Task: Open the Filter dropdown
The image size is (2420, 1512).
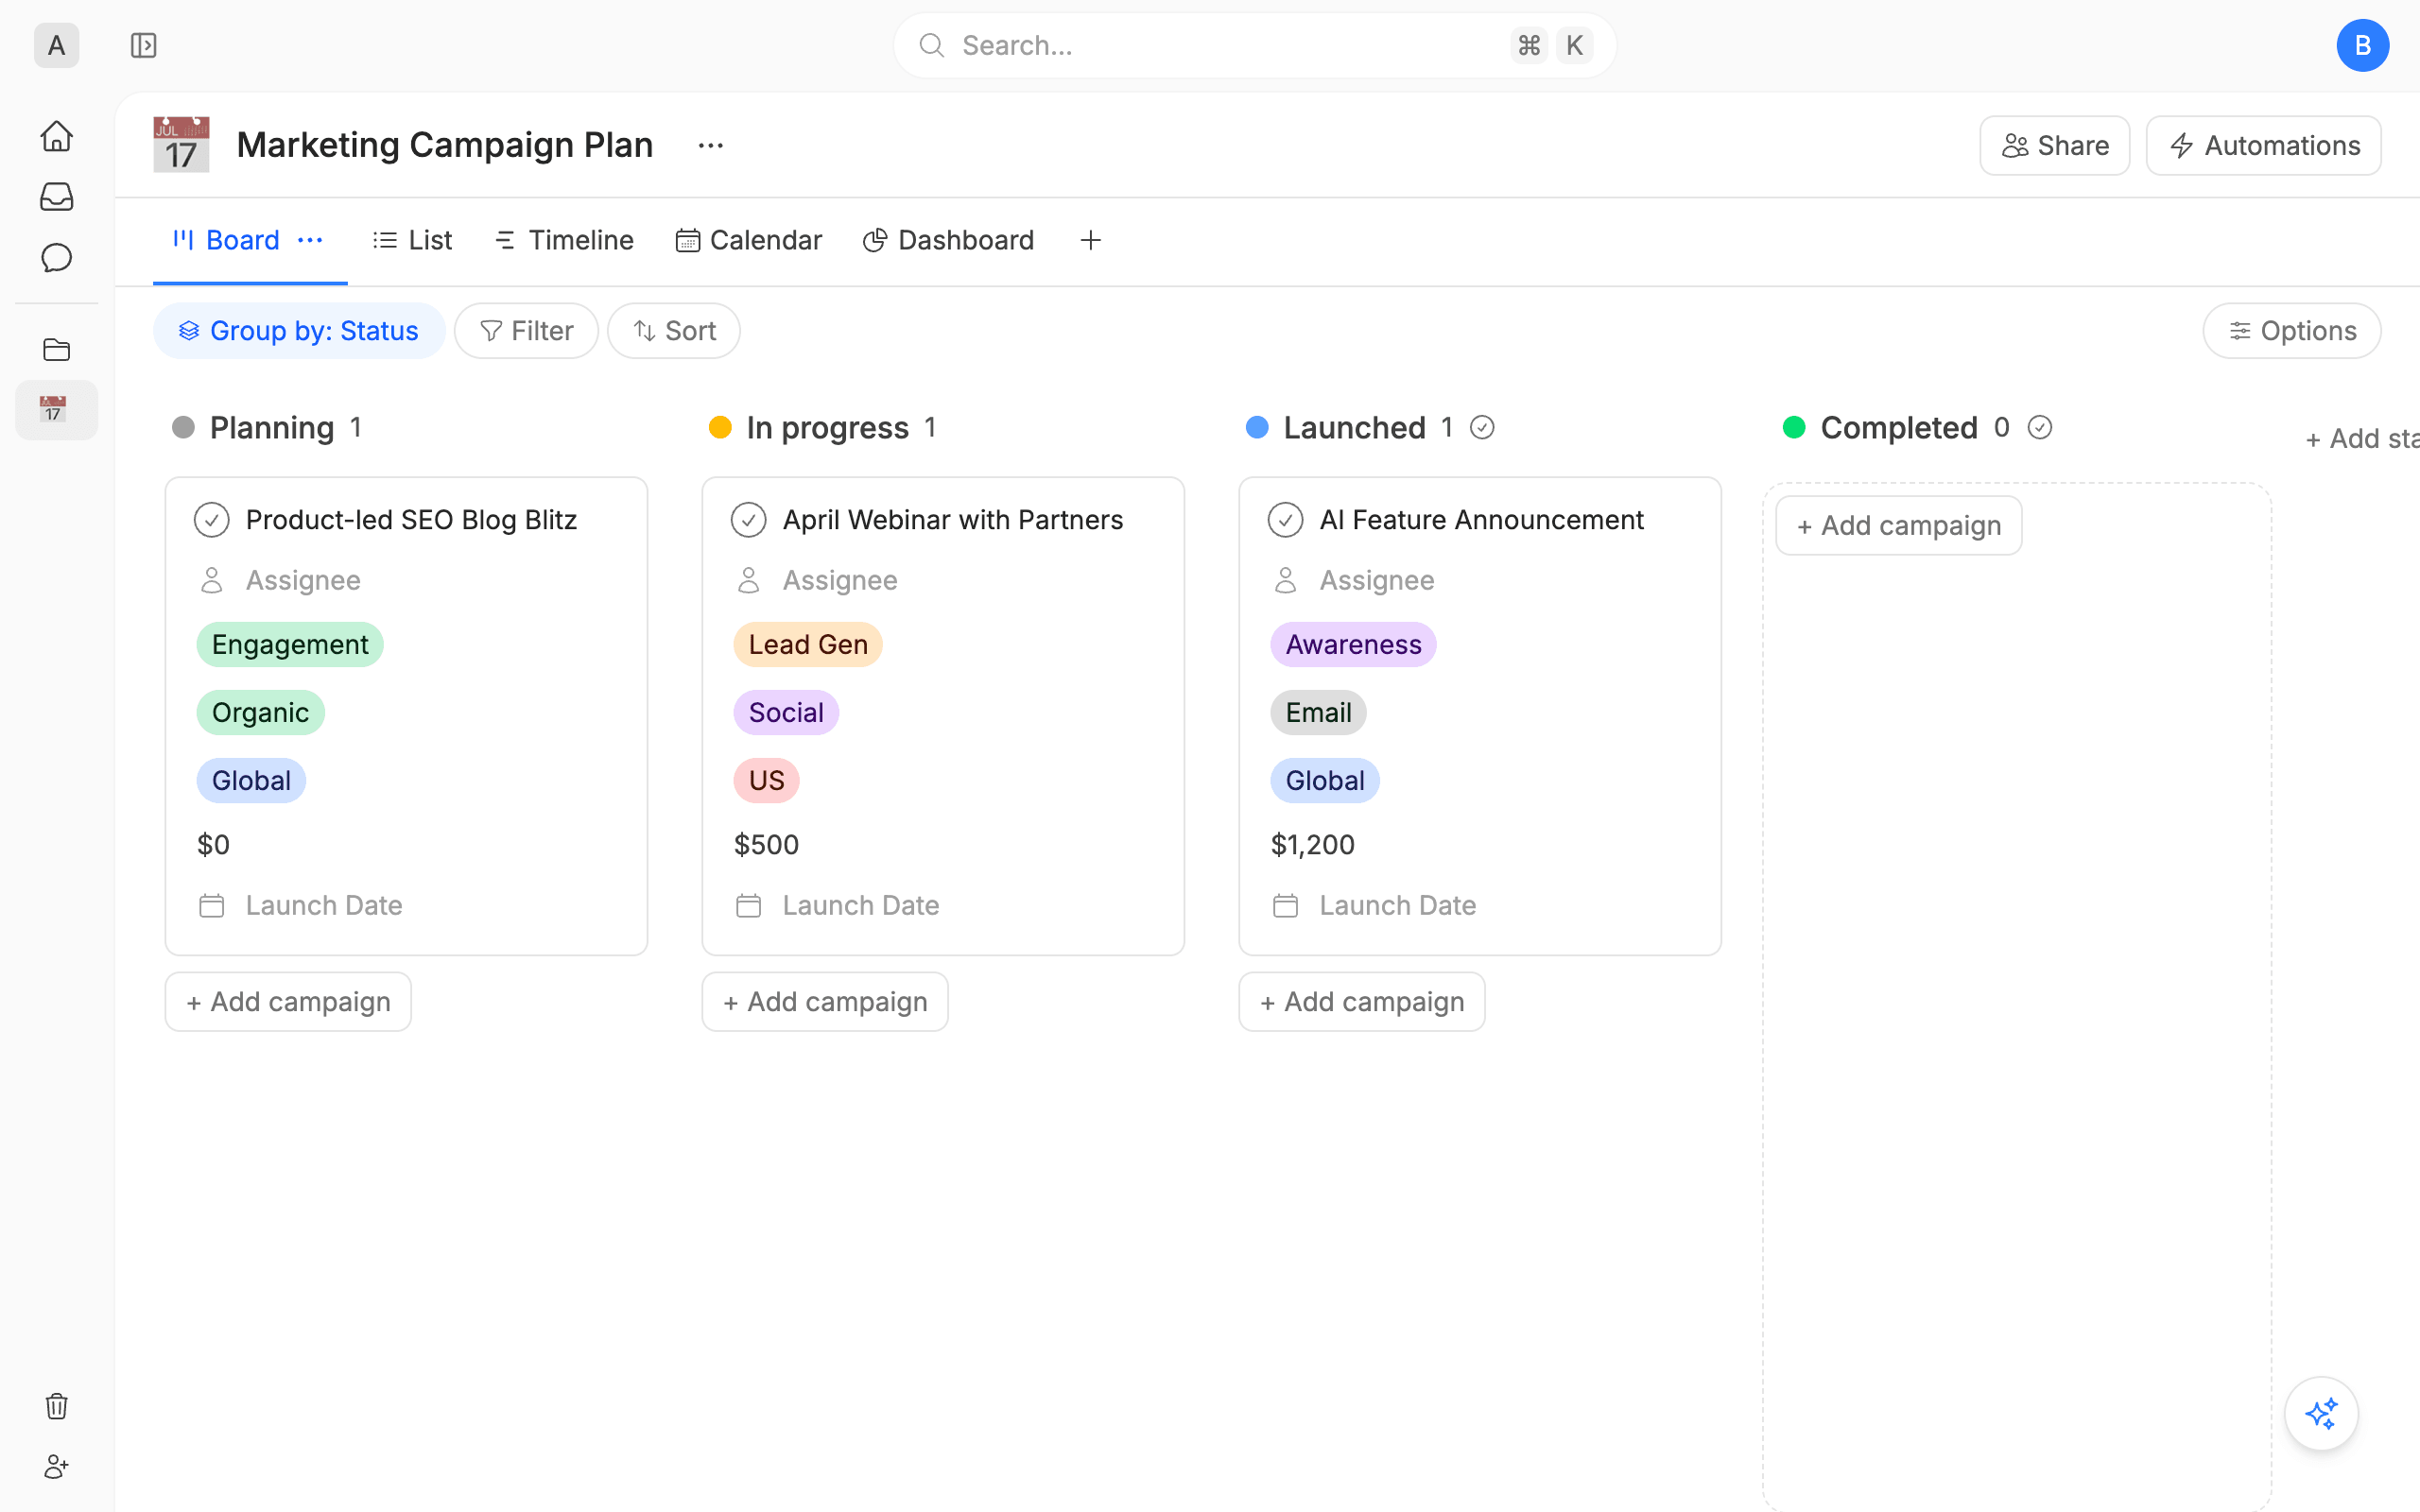Action: coord(526,331)
